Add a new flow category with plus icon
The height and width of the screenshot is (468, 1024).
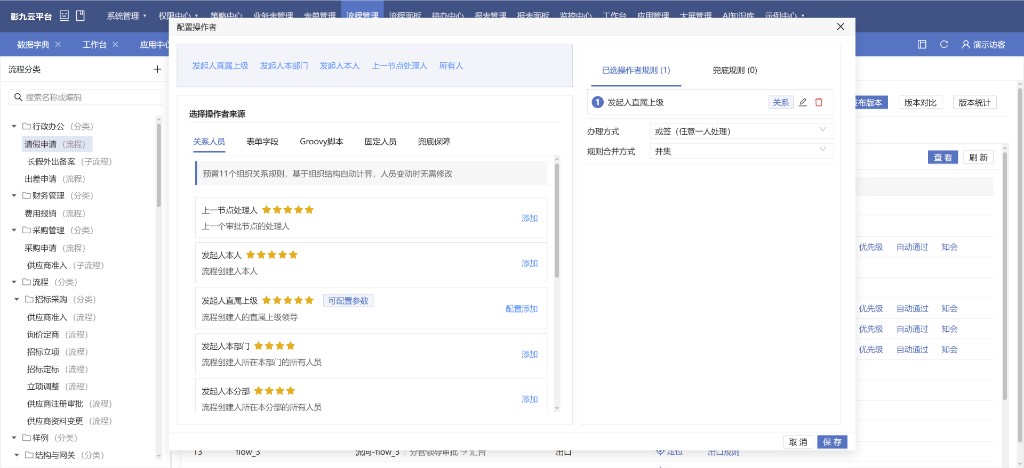(x=157, y=69)
